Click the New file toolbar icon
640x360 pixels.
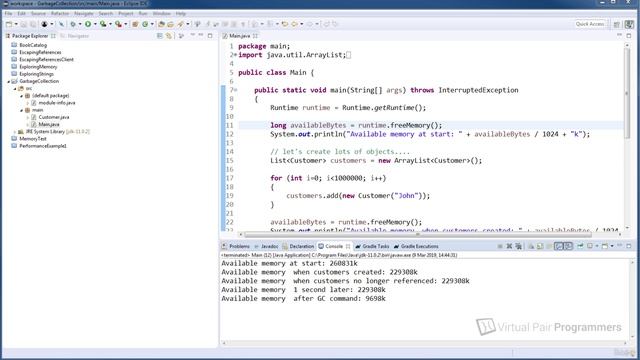(9, 24)
